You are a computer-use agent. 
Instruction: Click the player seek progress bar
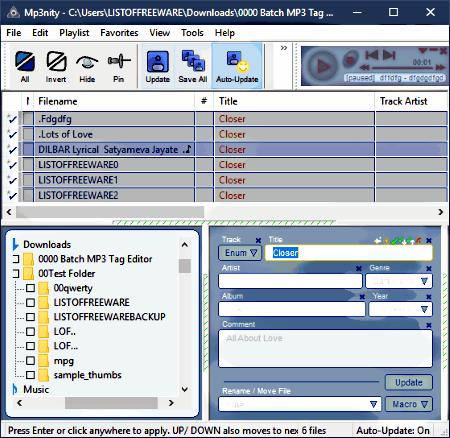[x=402, y=68]
